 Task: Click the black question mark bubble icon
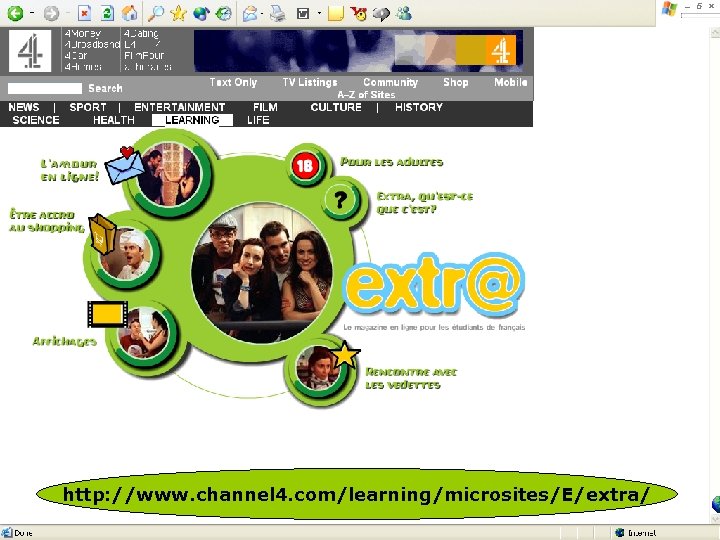click(340, 200)
